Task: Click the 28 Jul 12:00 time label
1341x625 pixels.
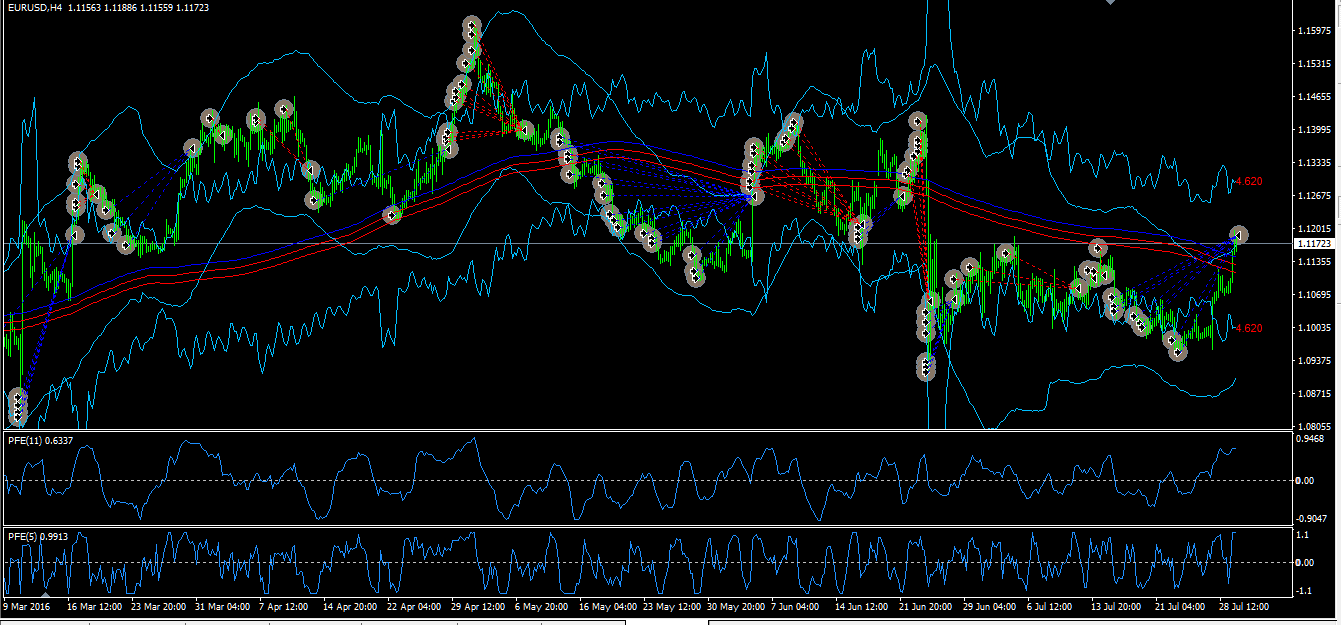Action: click(1246, 606)
